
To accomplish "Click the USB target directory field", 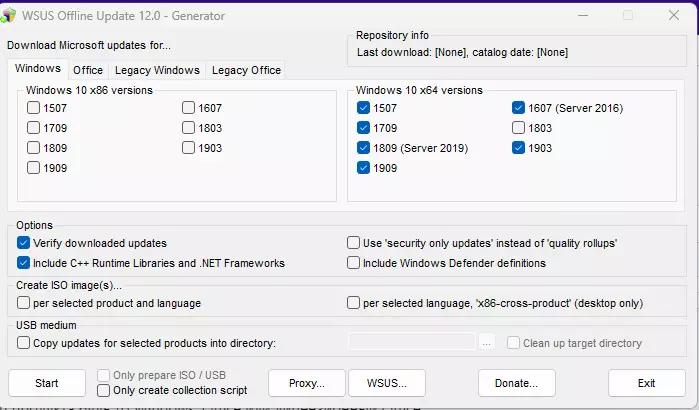I will point(412,341).
